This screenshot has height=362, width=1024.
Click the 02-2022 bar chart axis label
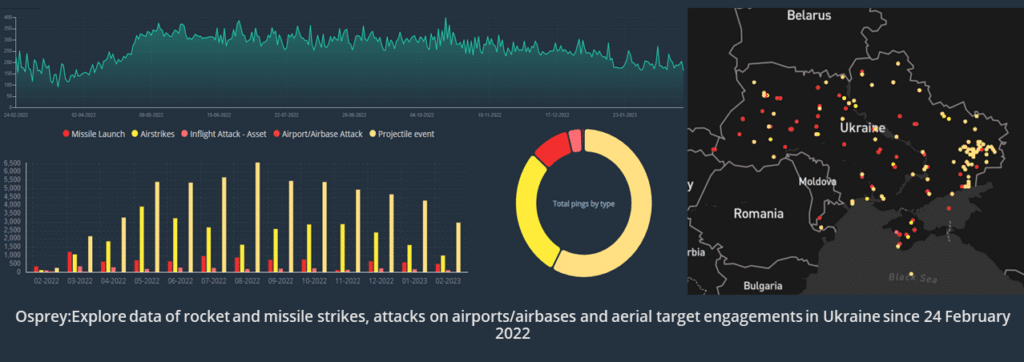46,281
